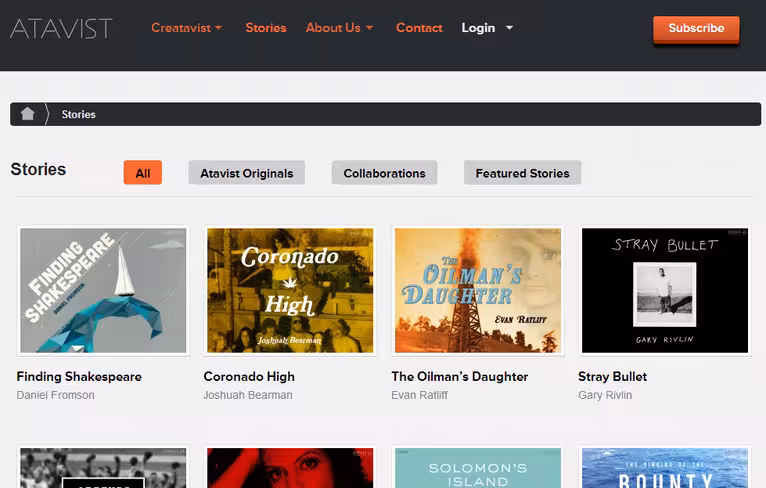Open The Oilman's Daughter cover image
This screenshot has height=488, width=766.
tap(478, 291)
